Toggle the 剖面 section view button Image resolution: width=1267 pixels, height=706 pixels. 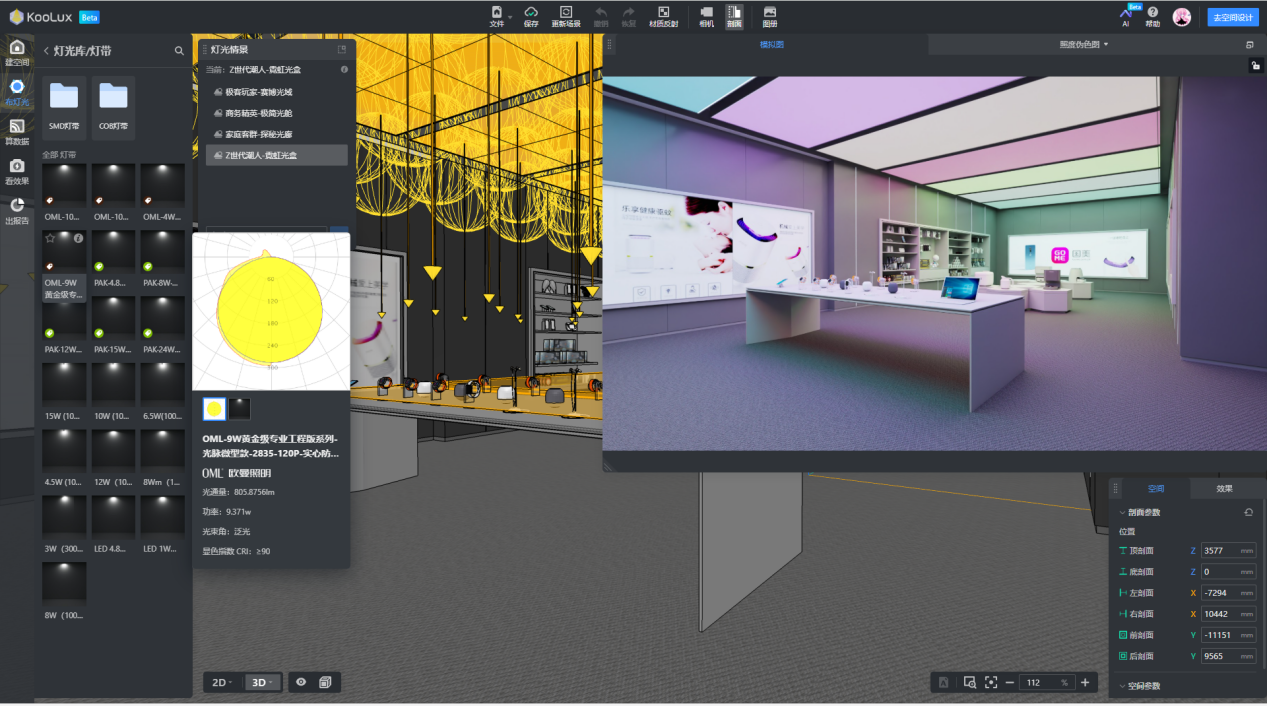[x=734, y=16]
